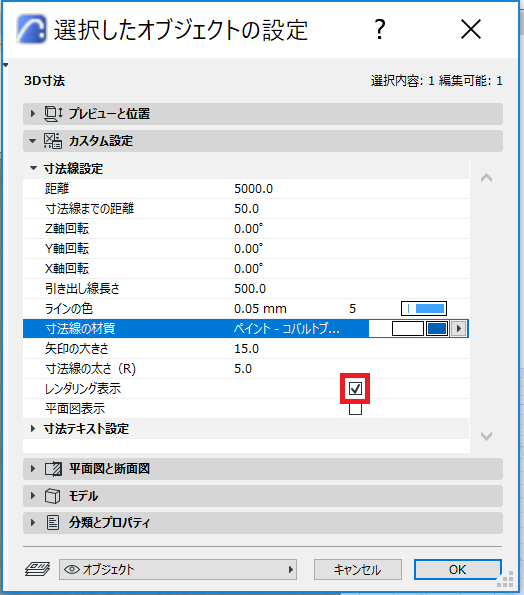
Task: Click the 分類とプロパティ list icon
Action: (x=53, y=523)
